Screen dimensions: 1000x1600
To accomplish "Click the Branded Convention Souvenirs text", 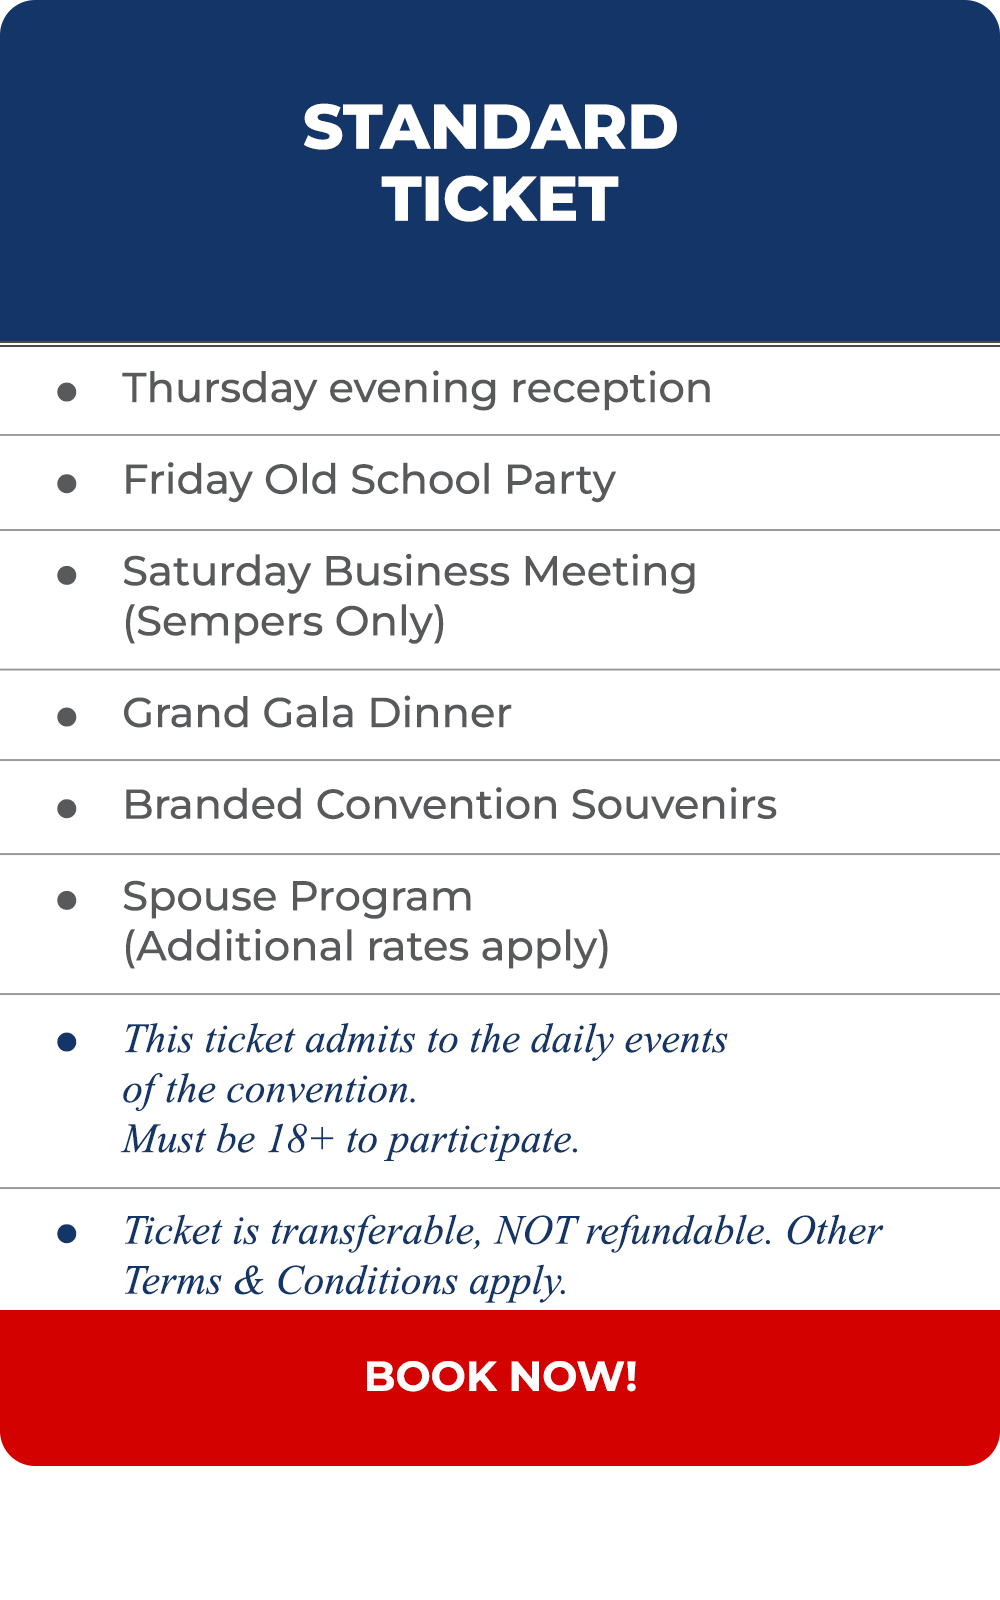I will (450, 805).
